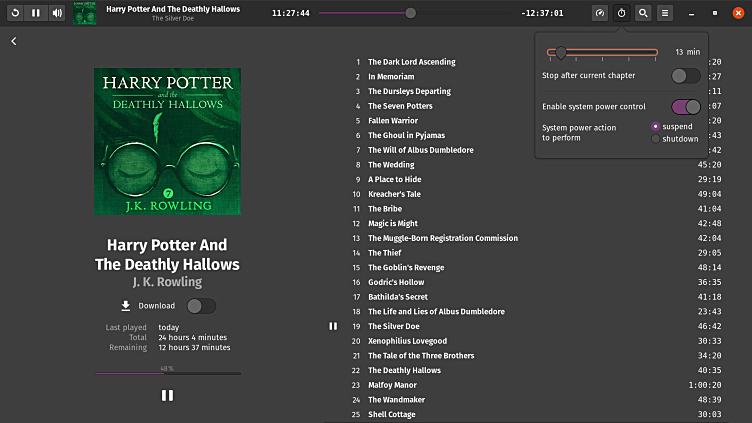Open the playback speed popover
Screen dimensions: 752x423
(x=600, y=13)
